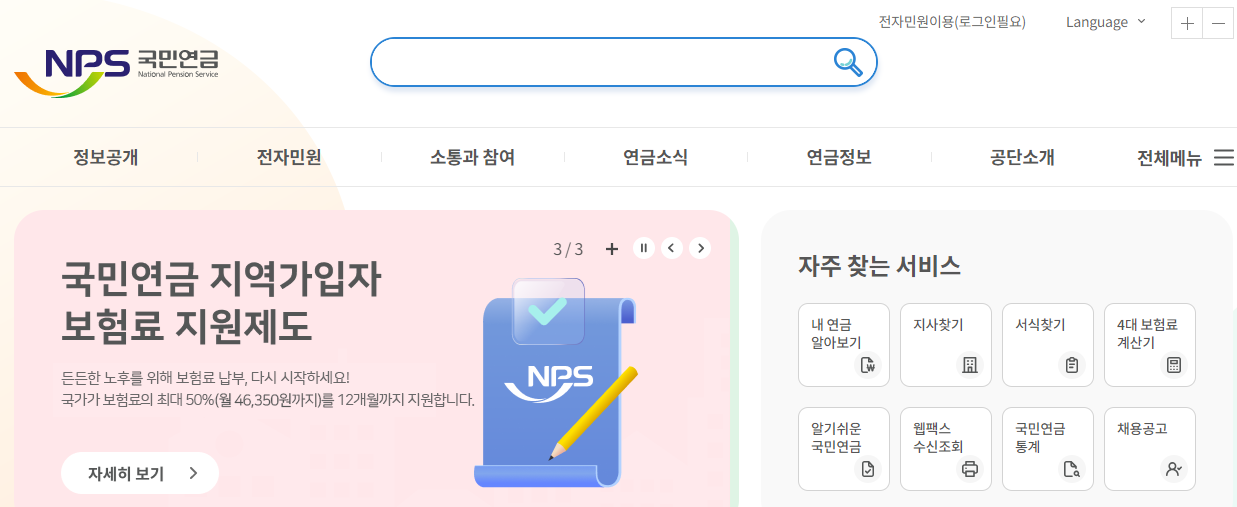1237x507 pixels.
Task: Show the previous banner slide
Action: (x=672, y=248)
